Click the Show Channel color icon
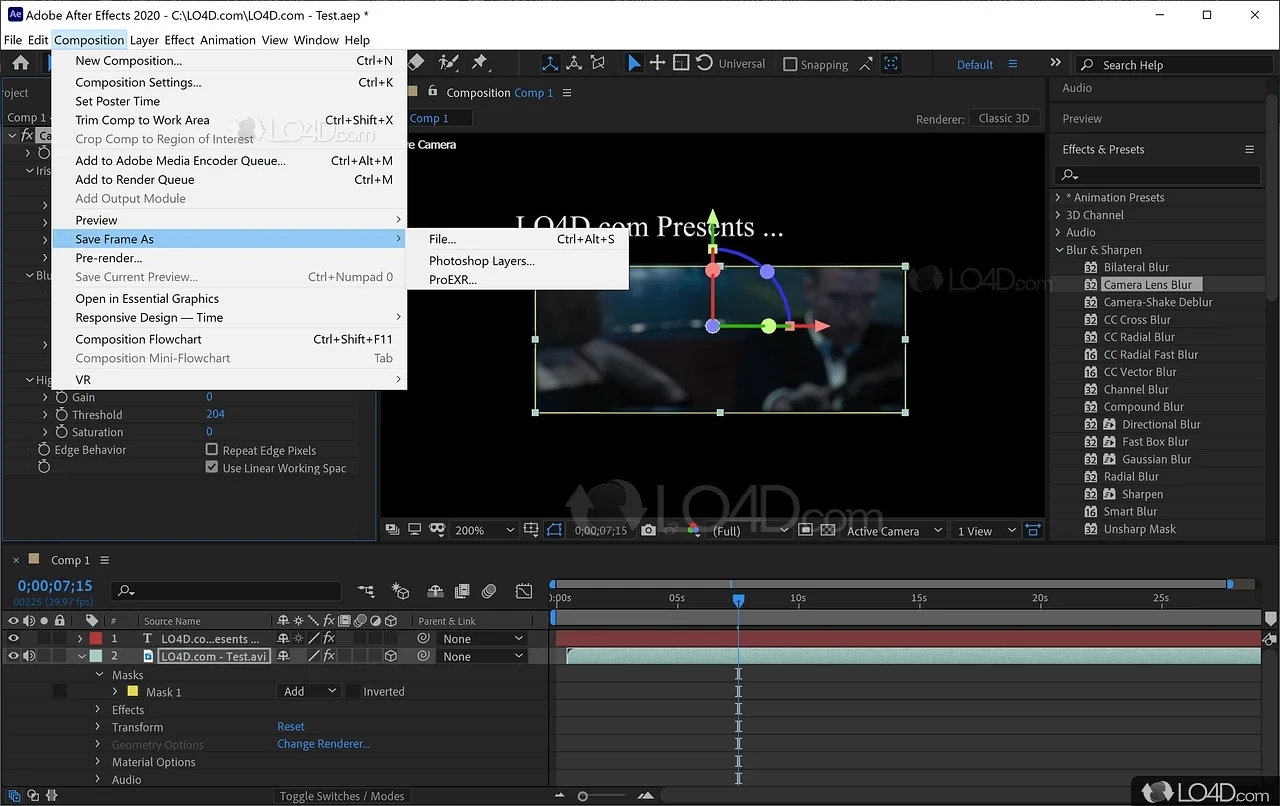 (693, 530)
